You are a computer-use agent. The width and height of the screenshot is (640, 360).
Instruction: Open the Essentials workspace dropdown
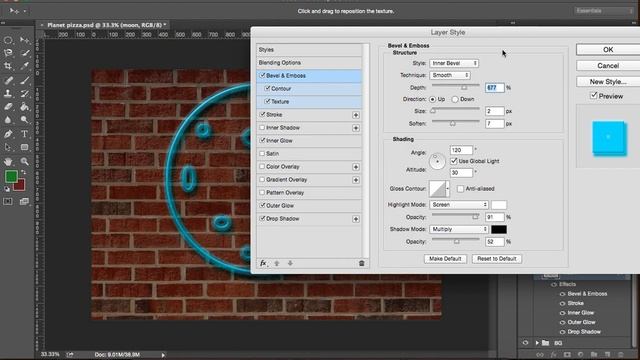pos(604,11)
